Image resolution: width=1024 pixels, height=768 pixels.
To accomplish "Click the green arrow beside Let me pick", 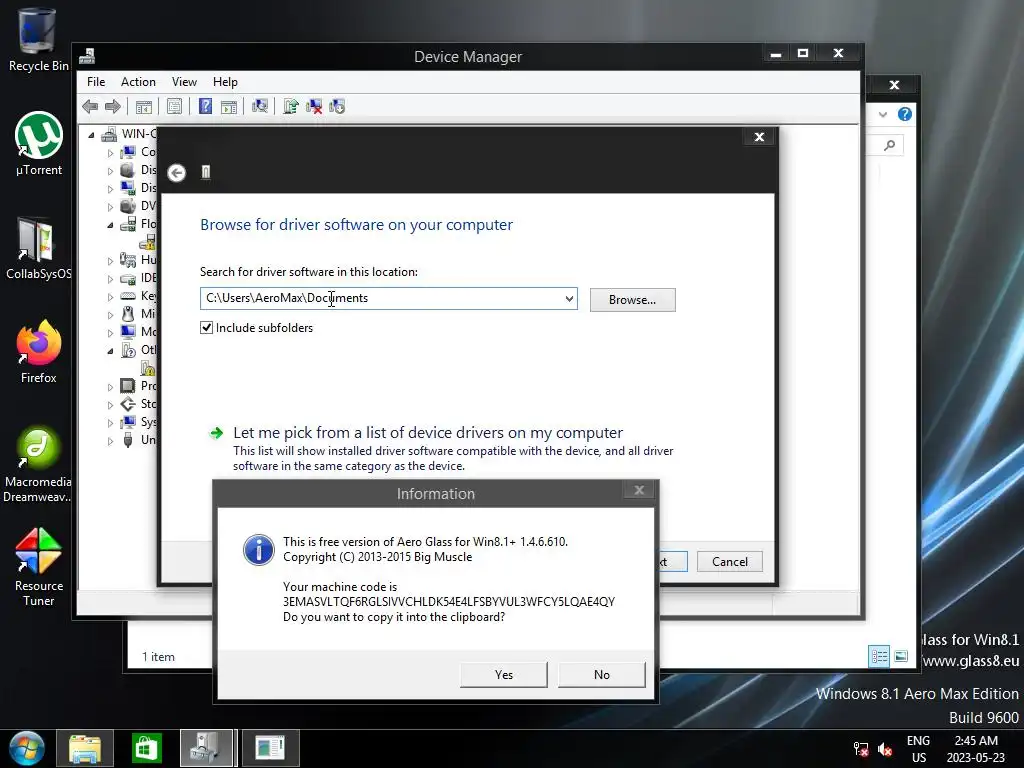I will pyautogui.click(x=216, y=433).
